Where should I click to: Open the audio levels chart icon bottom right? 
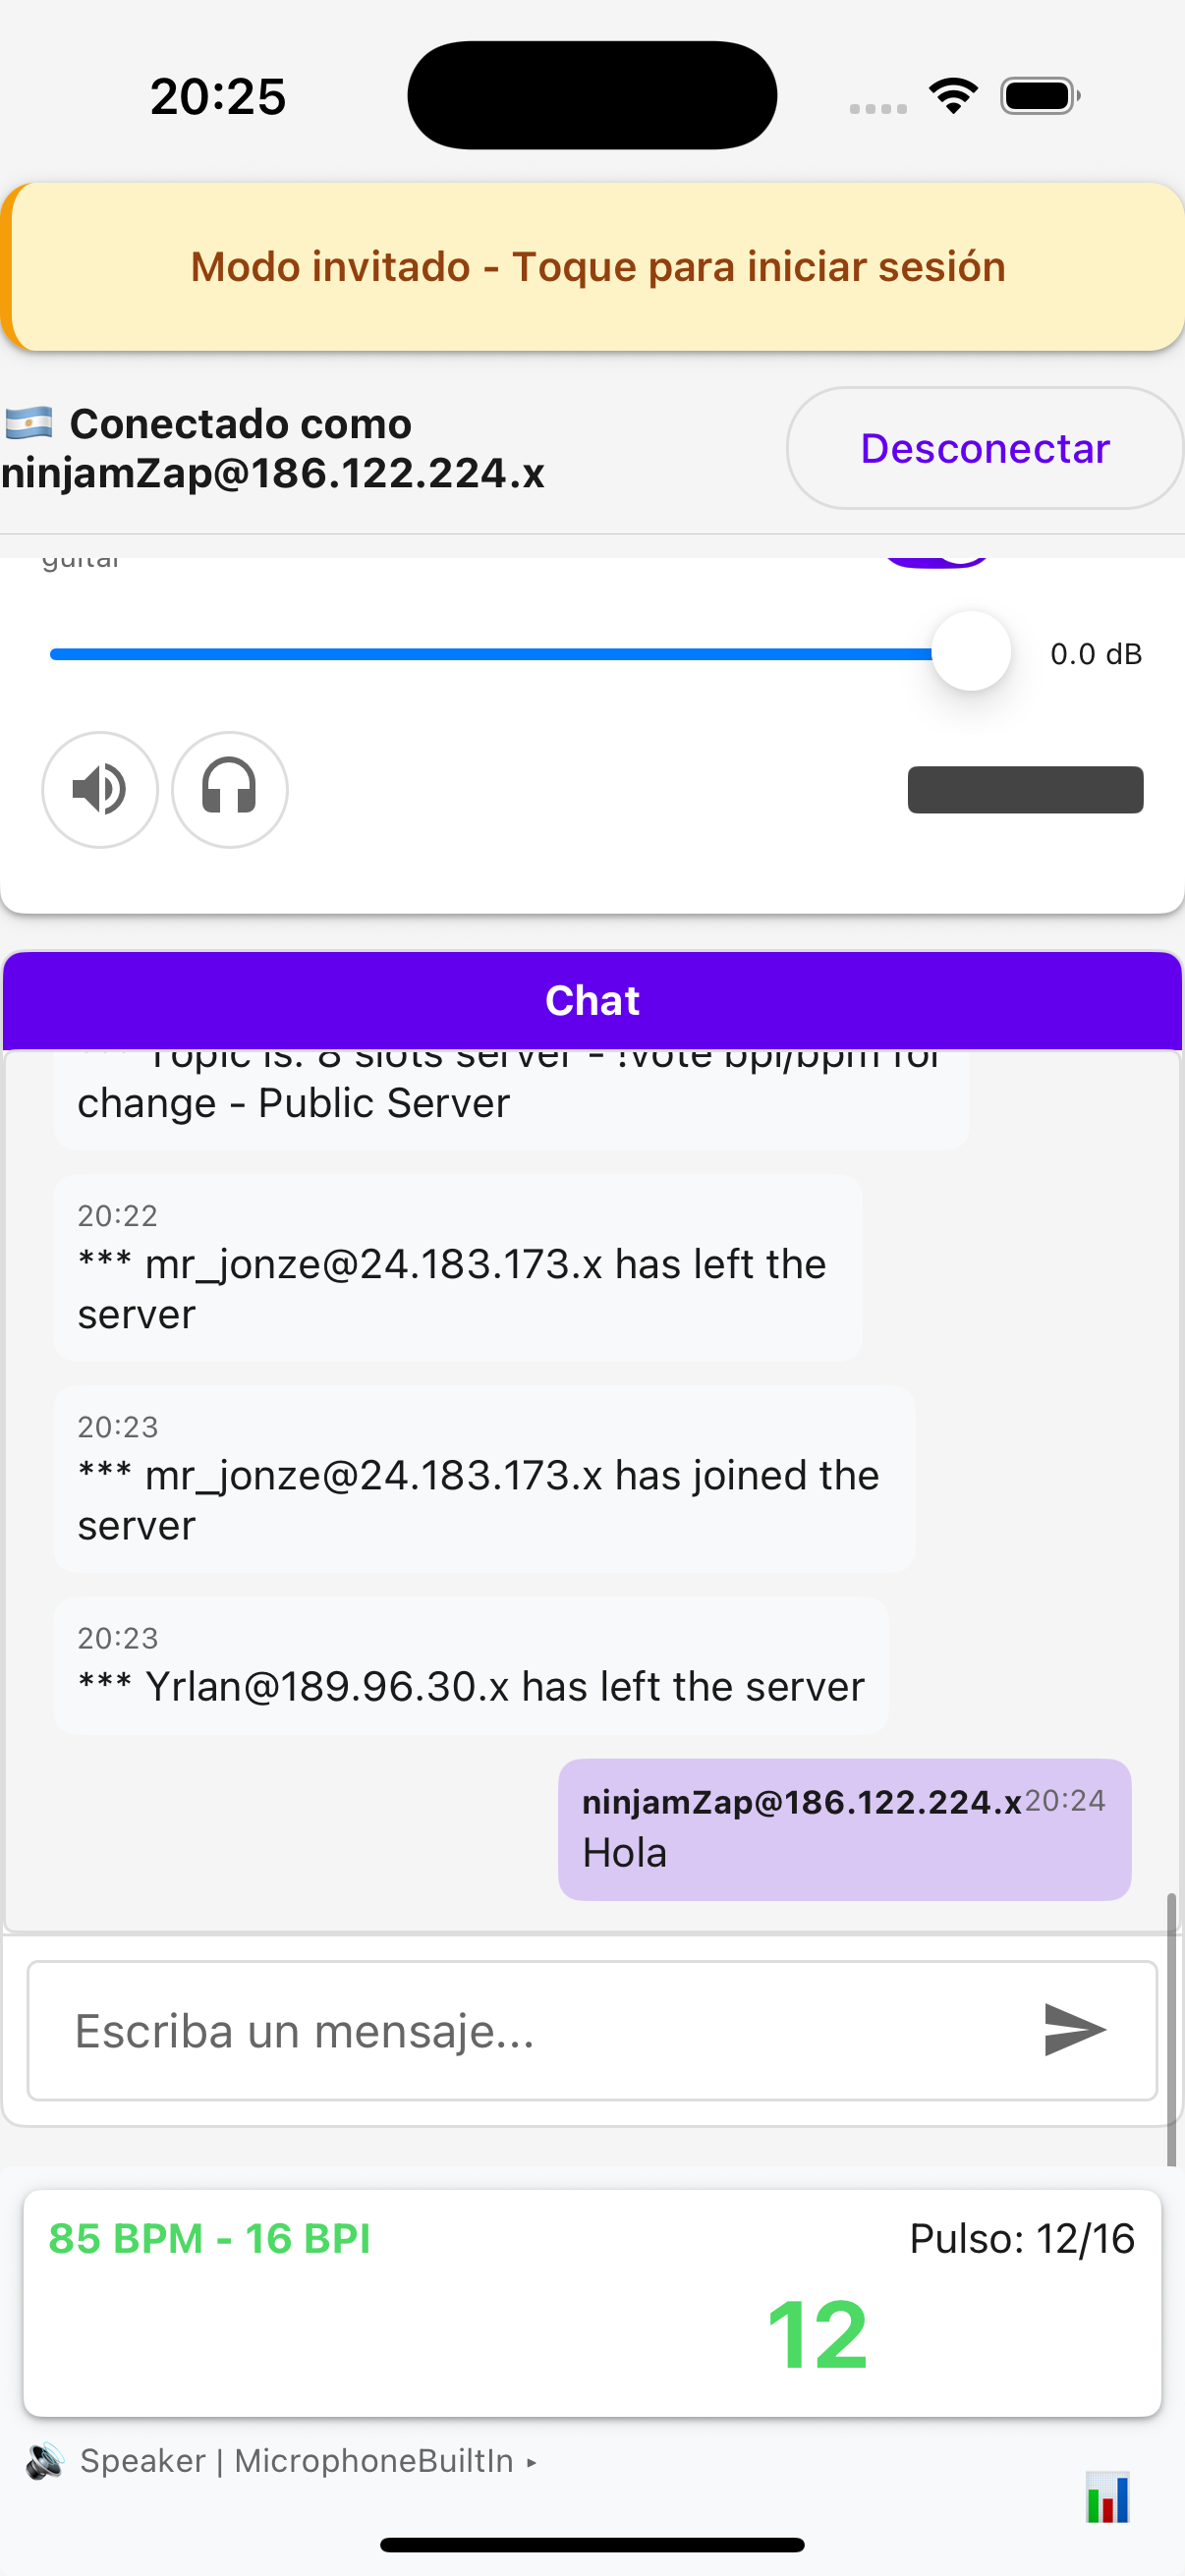tap(1108, 2494)
